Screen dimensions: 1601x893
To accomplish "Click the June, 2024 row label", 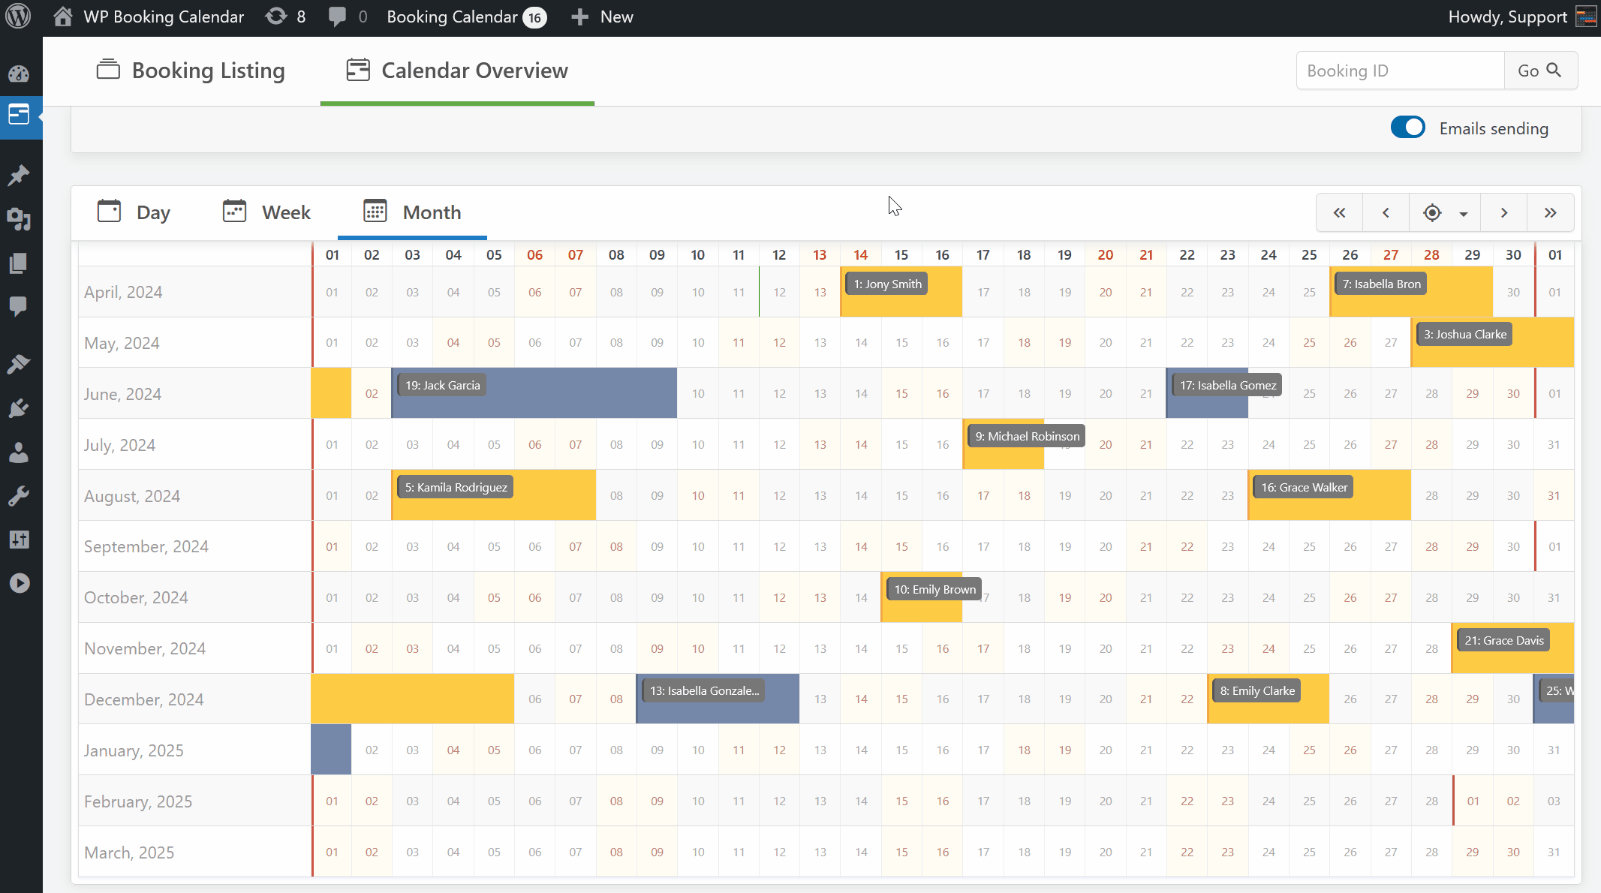I will pyautogui.click(x=123, y=394).
